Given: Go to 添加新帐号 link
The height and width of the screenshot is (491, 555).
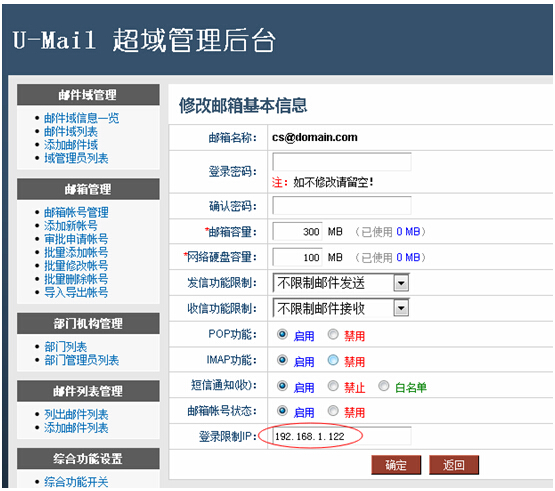Looking at the screenshot, I should point(71,225).
